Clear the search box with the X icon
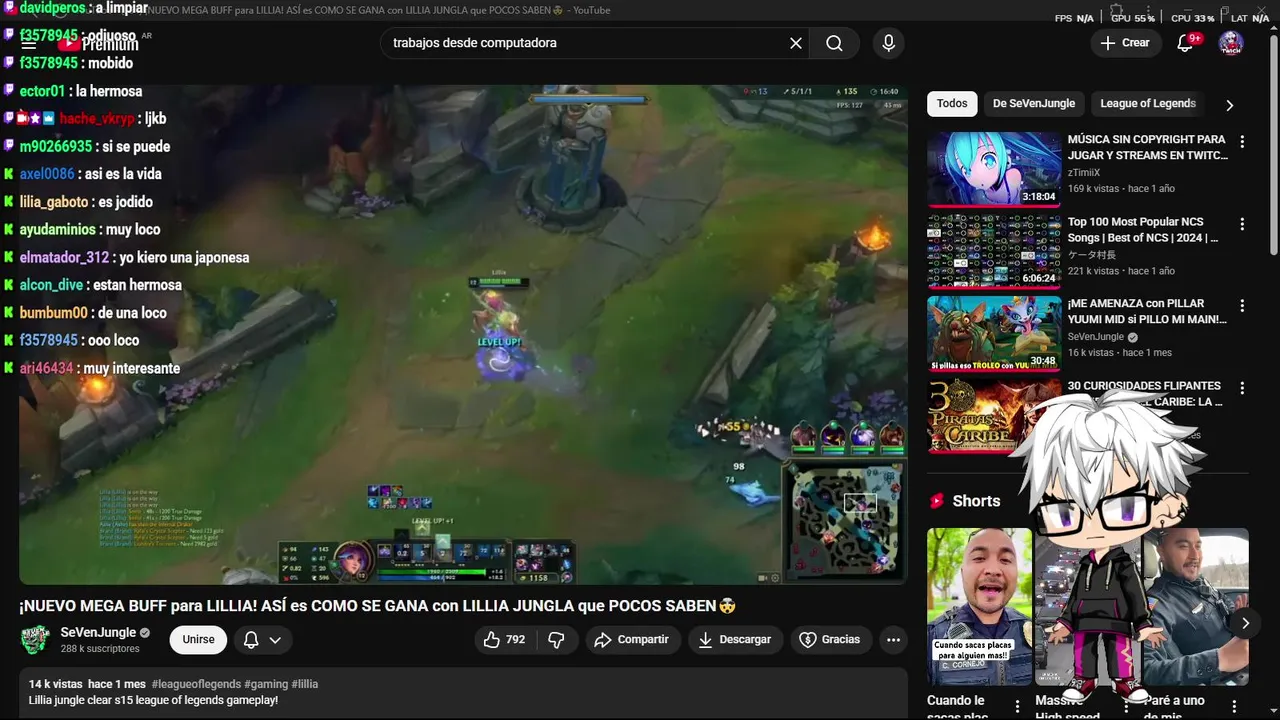The height and width of the screenshot is (720, 1280). [796, 43]
